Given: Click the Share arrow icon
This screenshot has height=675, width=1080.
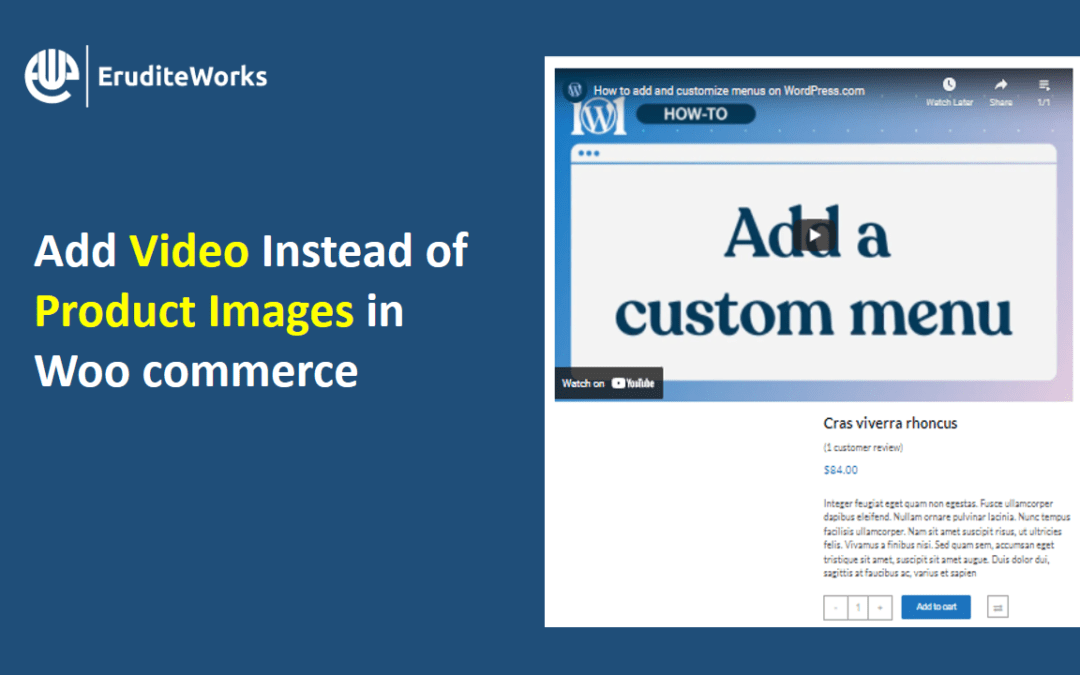Looking at the screenshot, I should click(x=1001, y=84).
